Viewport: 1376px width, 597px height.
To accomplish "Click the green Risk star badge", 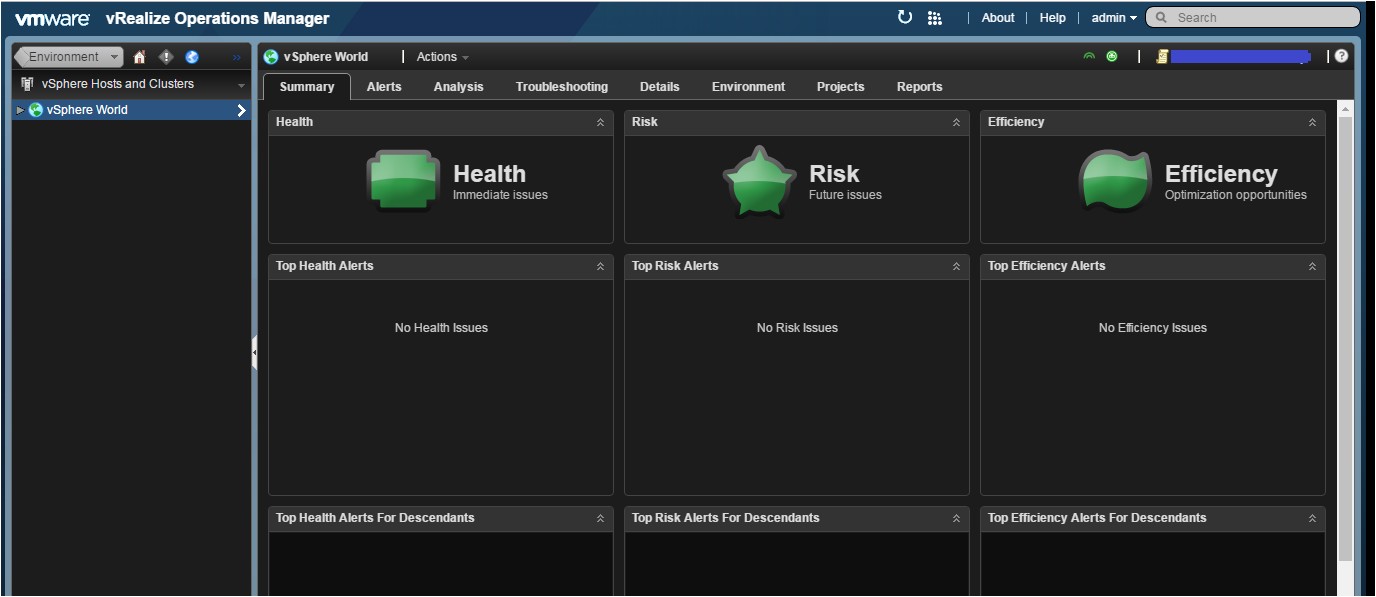I will tap(759, 181).
